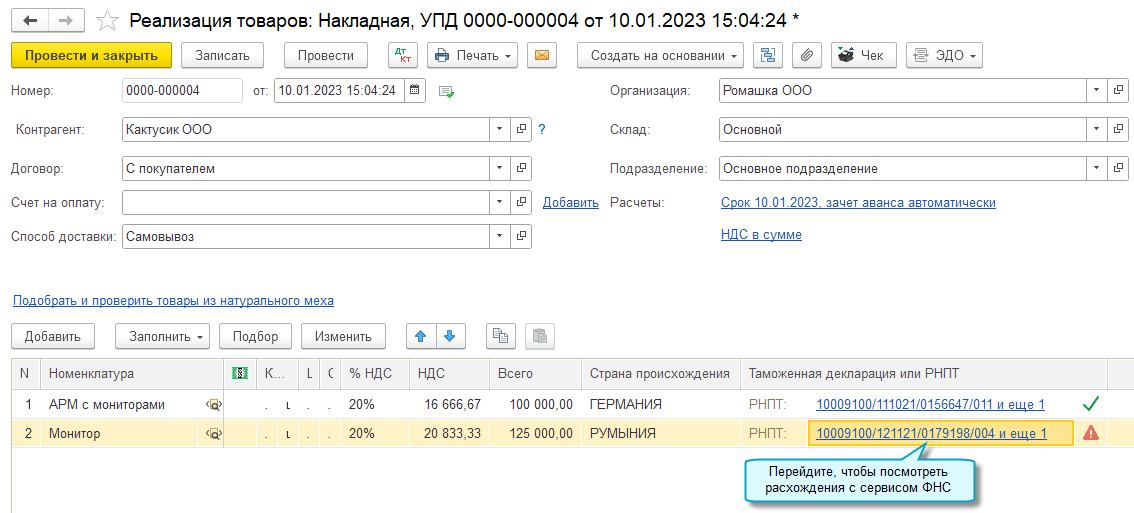Click the Контрагент field Кактусик ООО
The height and width of the screenshot is (513, 1134).
coord(307,130)
